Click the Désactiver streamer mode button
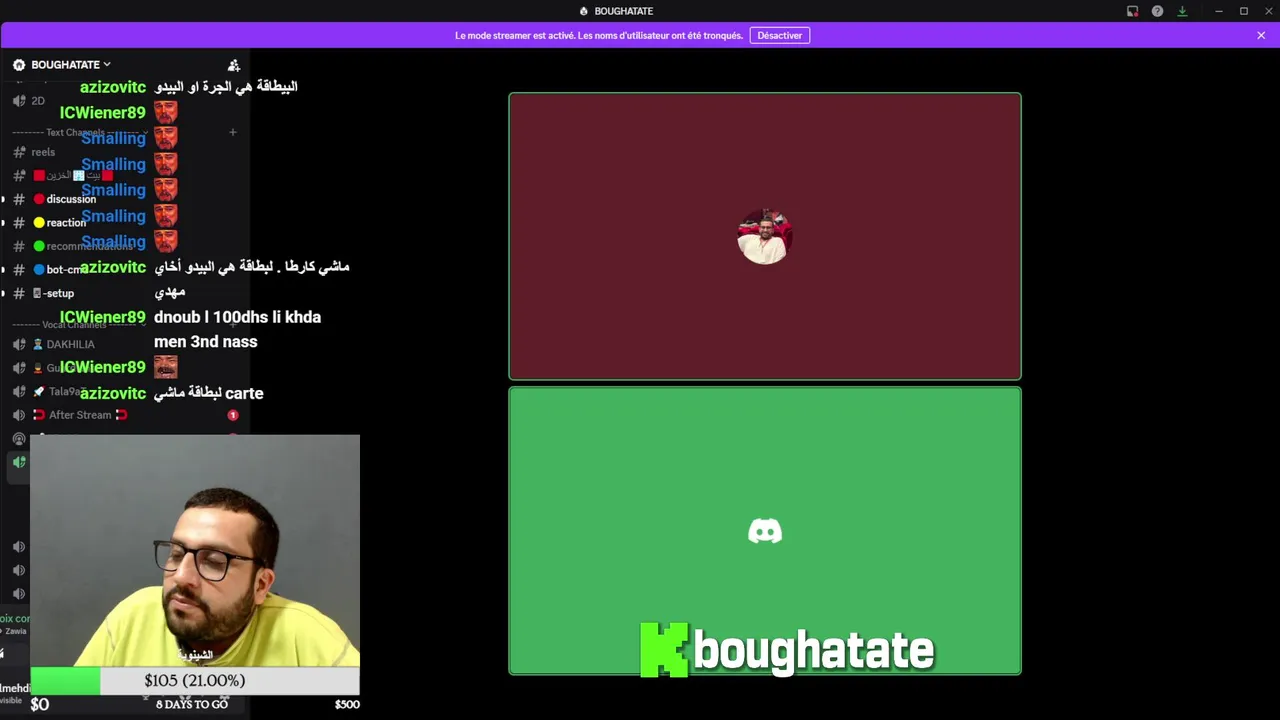1280x720 pixels. pyautogui.click(x=779, y=35)
